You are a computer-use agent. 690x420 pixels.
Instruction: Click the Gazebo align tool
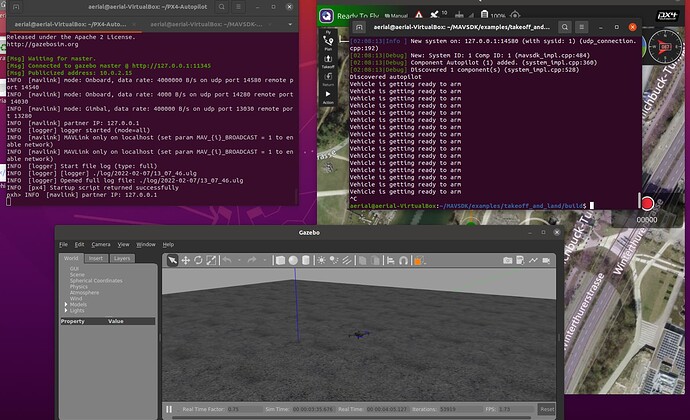pyautogui.click(x=390, y=261)
